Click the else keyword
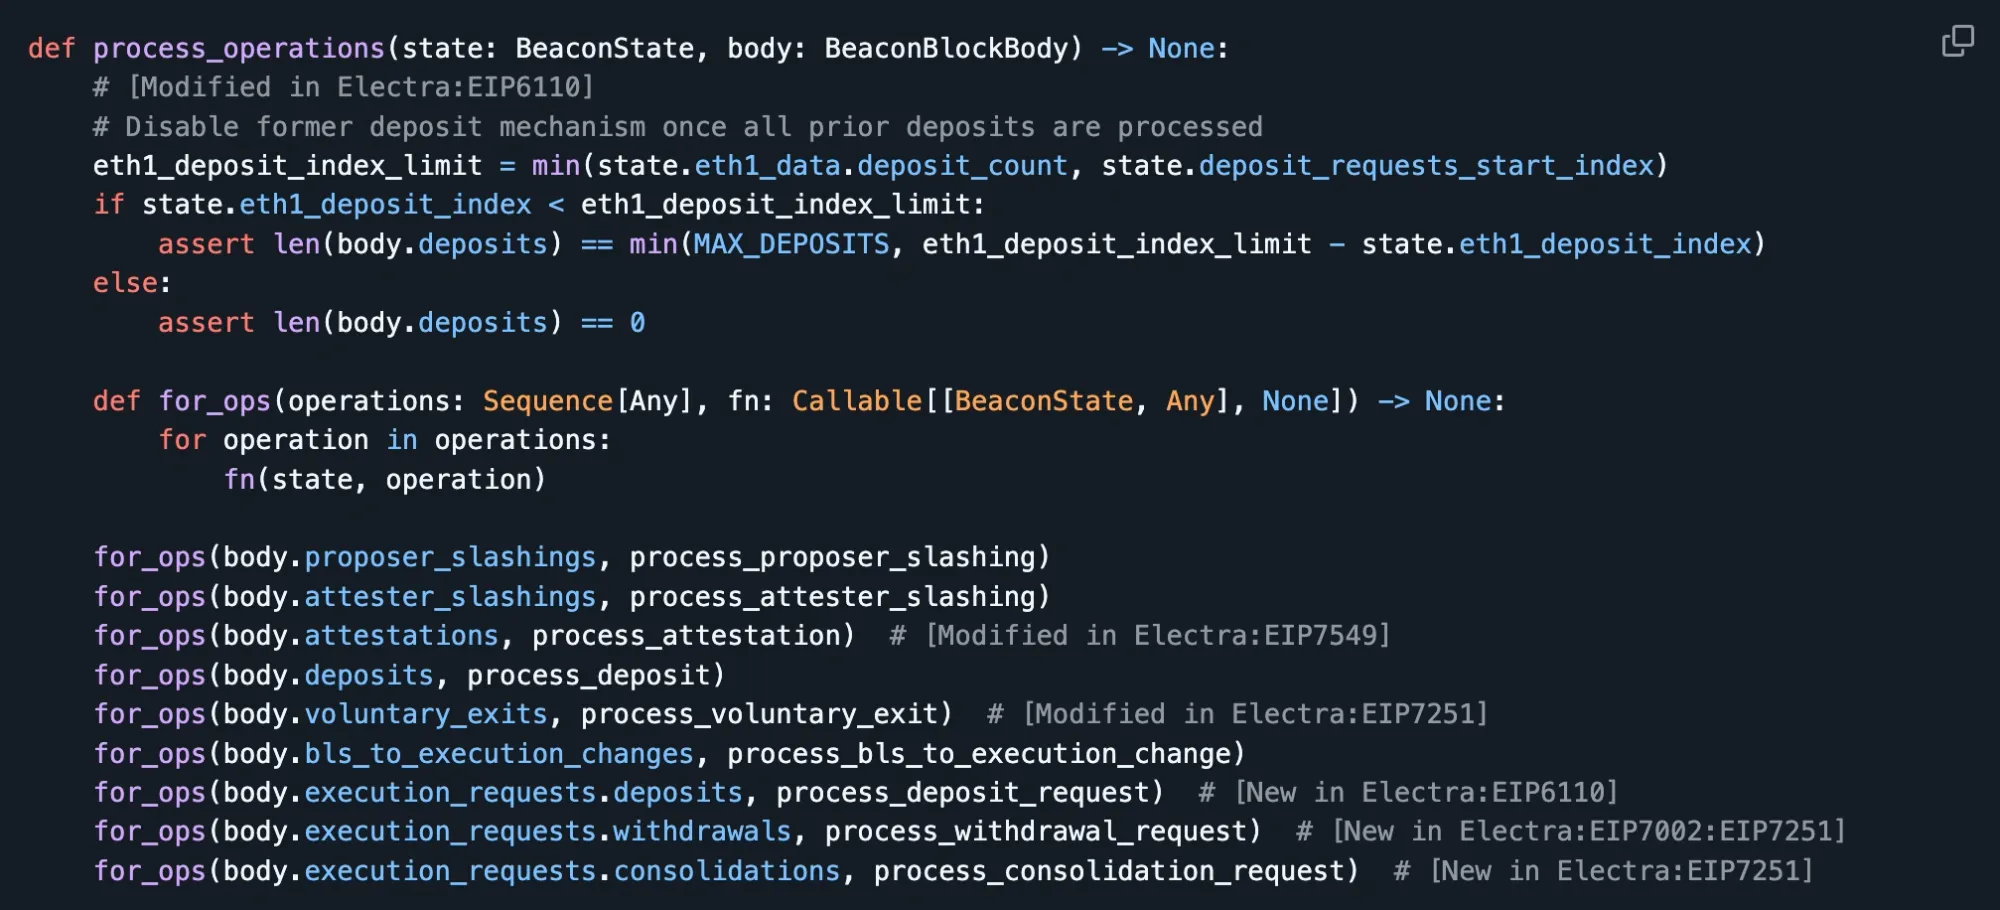 click(125, 283)
